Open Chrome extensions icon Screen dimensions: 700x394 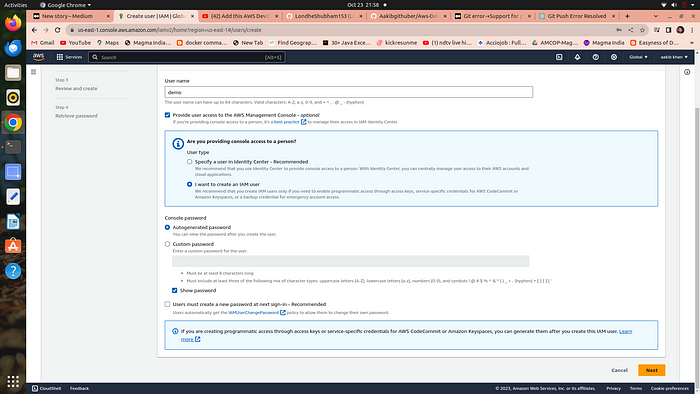click(x=657, y=30)
